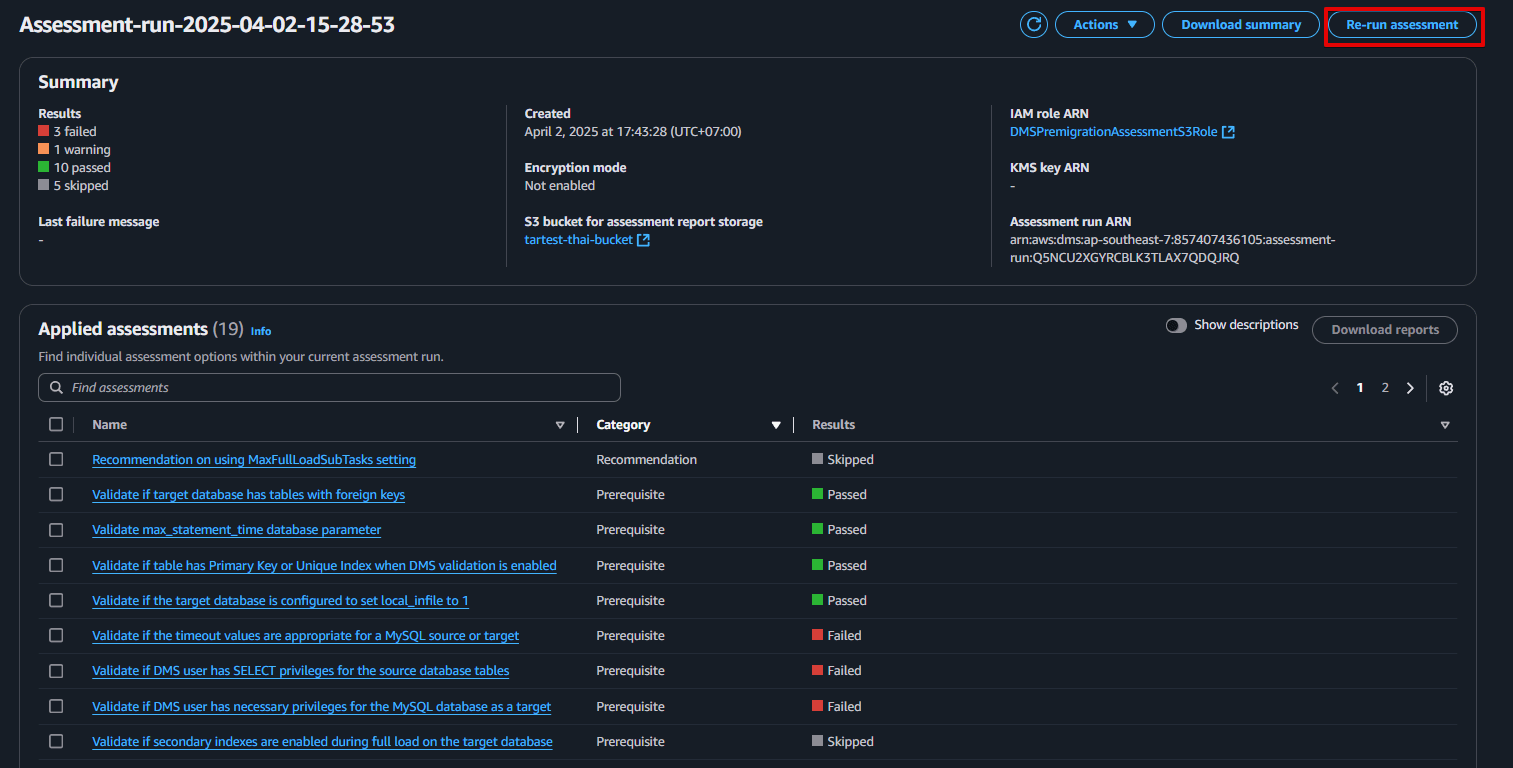Click the '10 passed' summary result
The image size is (1513, 768).
pyautogui.click(x=74, y=167)
